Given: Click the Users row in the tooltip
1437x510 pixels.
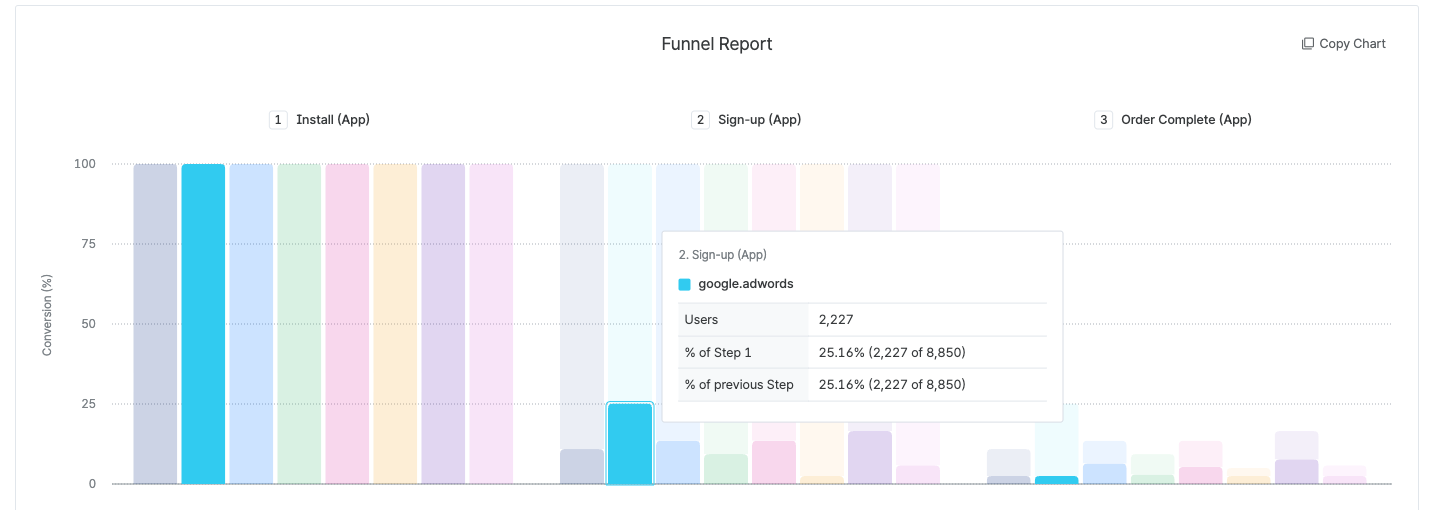Looking at the screenshot, I should [x=862, y=320].
